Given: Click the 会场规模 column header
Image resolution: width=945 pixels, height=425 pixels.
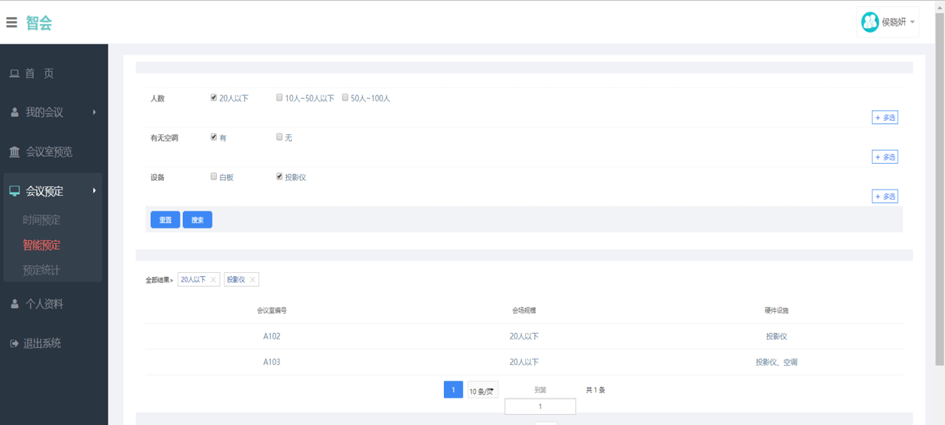Looking at the screenshot, I should tap(524, 310).
